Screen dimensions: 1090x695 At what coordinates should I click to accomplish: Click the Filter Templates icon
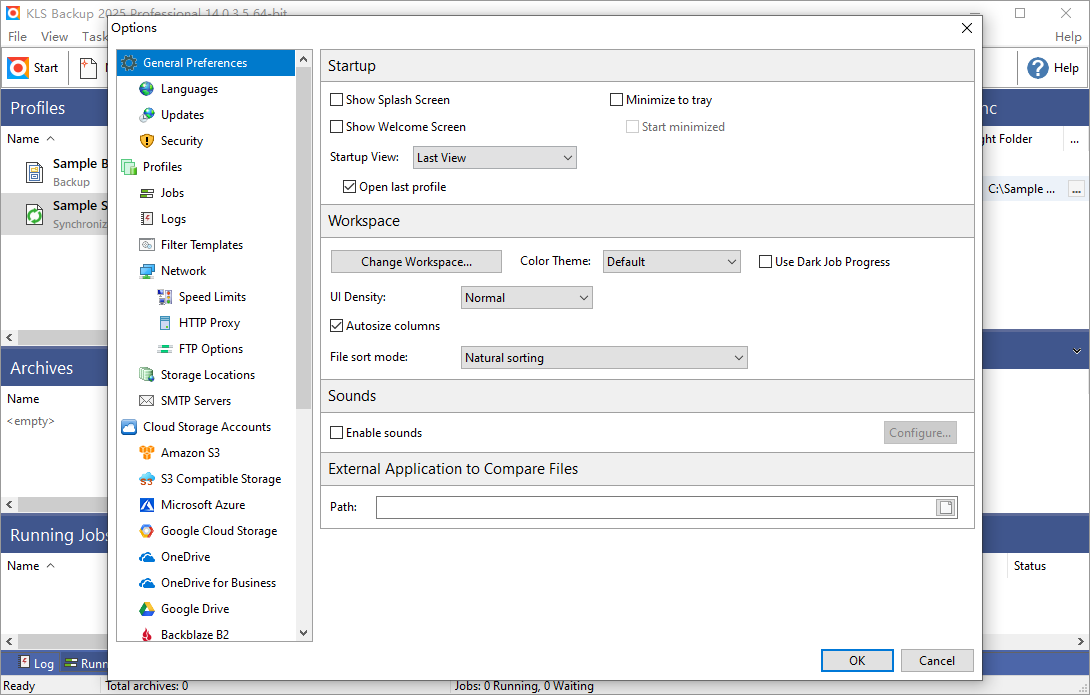point(147,245)
